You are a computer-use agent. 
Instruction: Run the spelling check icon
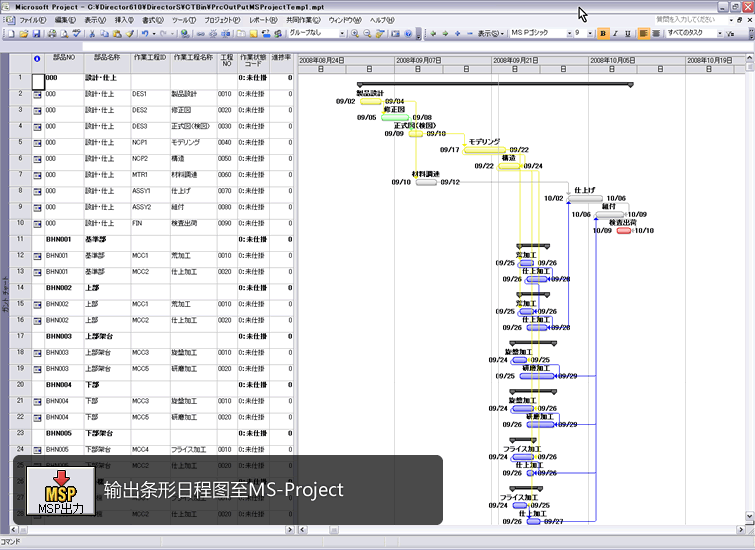coord(76,34)
